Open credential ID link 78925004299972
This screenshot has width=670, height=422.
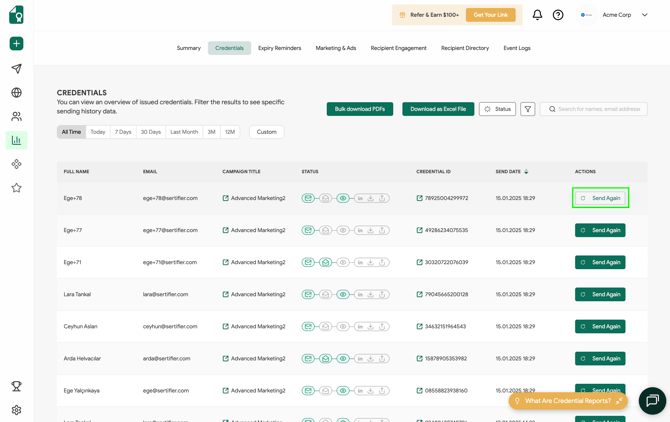coord(446,198)
